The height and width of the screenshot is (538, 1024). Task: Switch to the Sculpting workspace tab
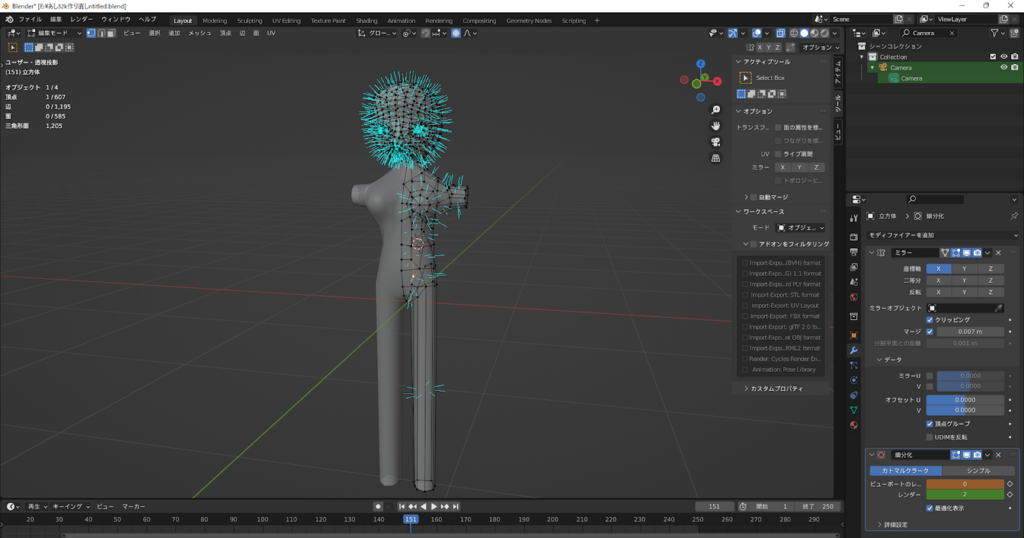[x=249, y=20]
